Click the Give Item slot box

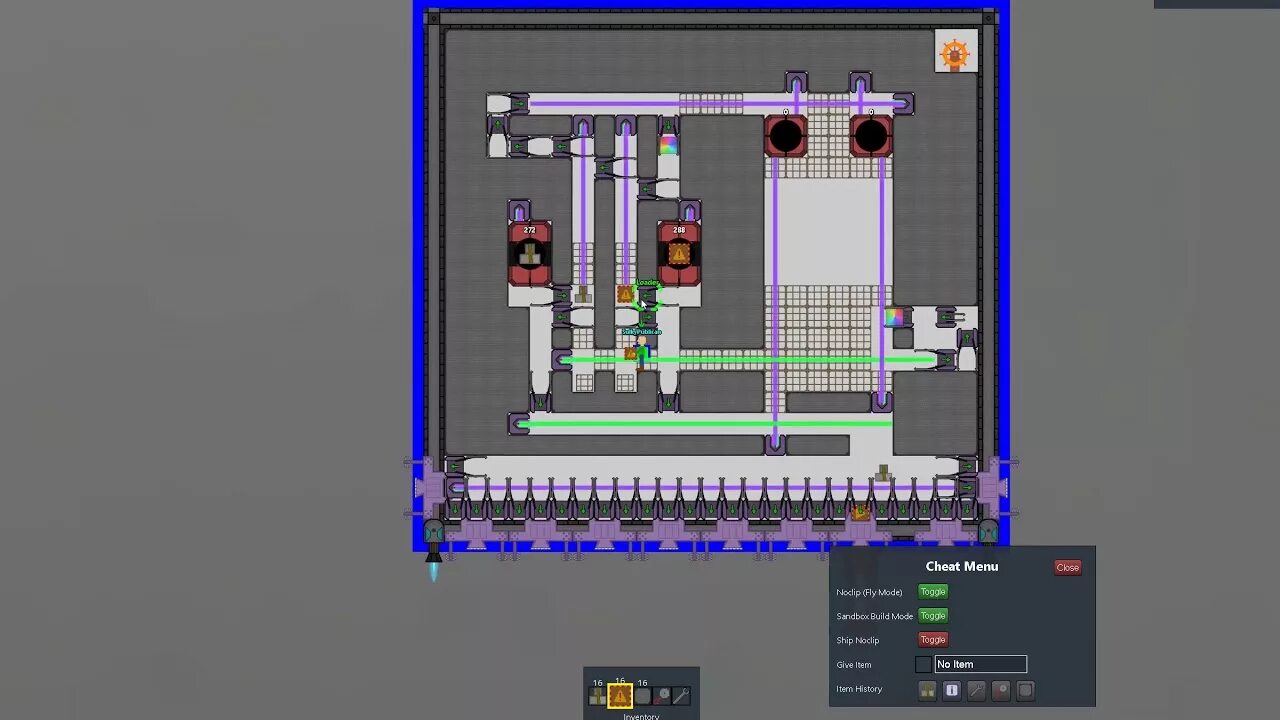point(923,664)
